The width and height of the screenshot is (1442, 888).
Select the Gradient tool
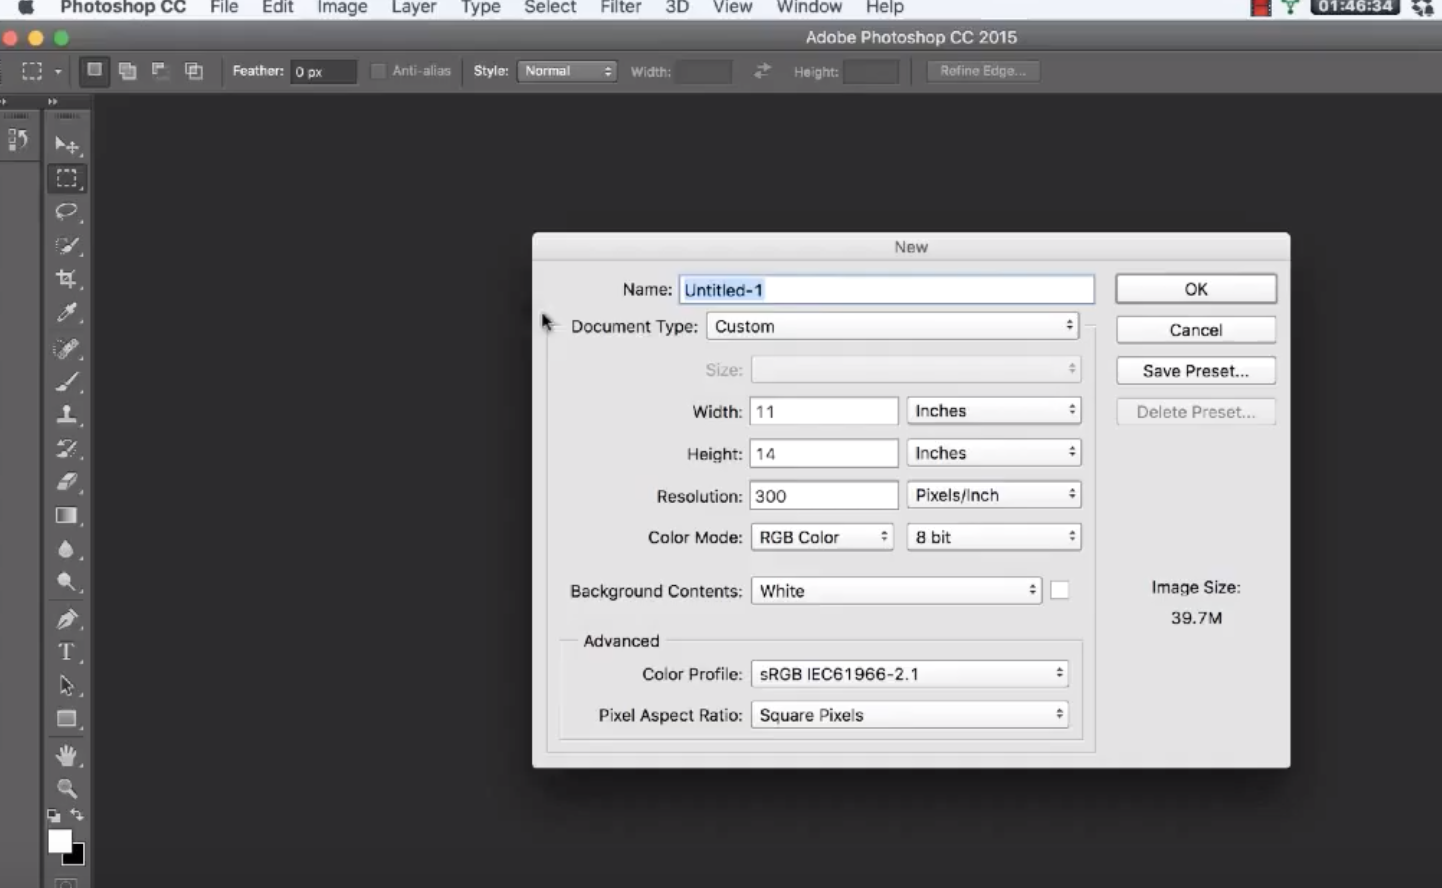click(67, 516)
